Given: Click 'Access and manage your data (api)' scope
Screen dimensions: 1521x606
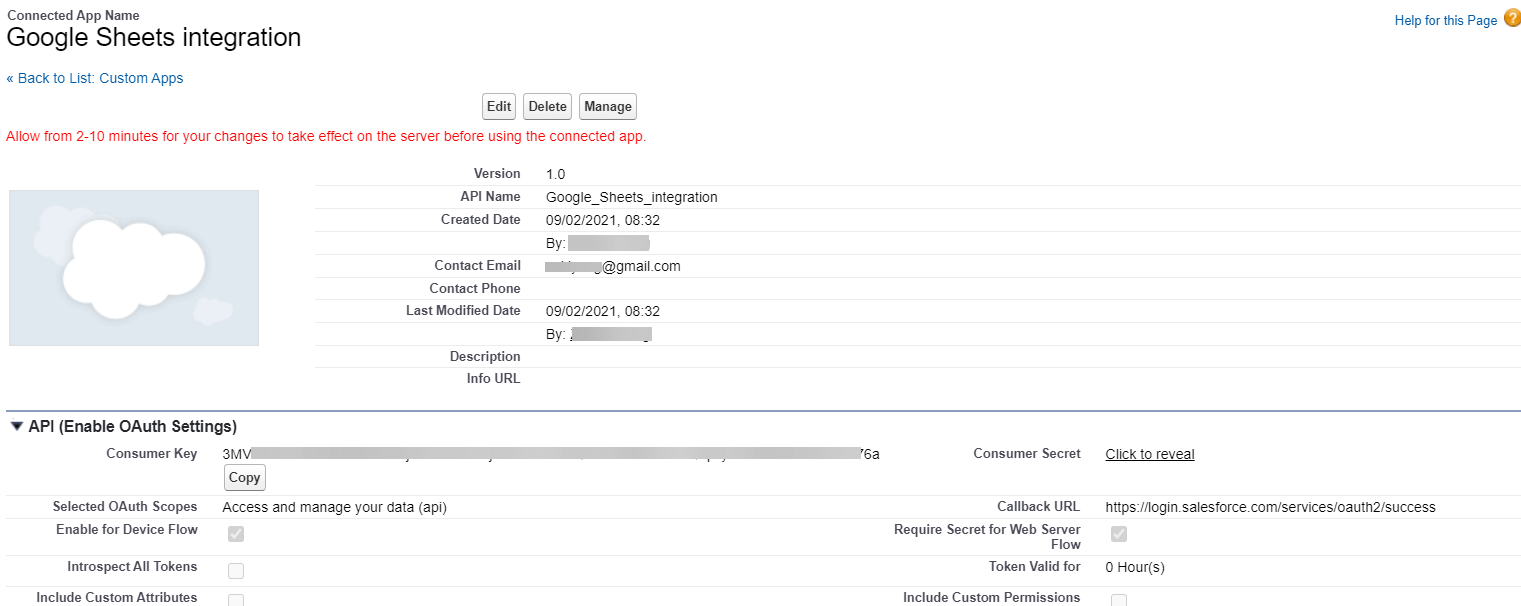Looking at the screenshot, I should [334, 507].
